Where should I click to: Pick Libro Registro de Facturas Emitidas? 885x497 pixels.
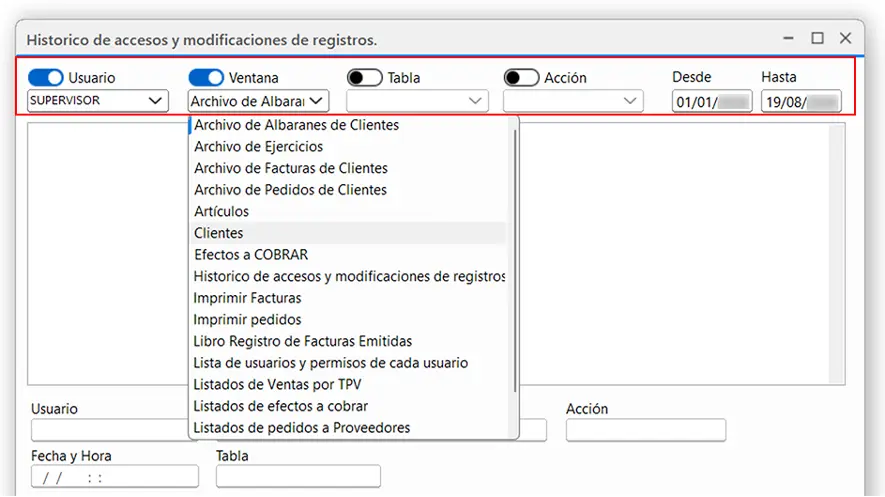349,341
